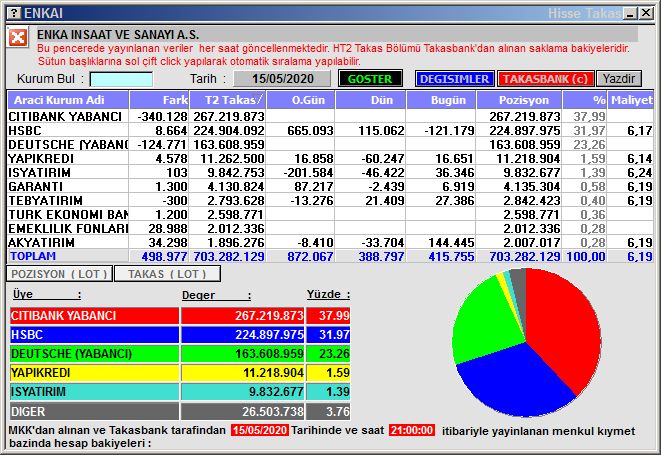This screenshot has height=455, width=661.
Task: Select the ISYATIRIM row name in table
Action: pos(40,172)
